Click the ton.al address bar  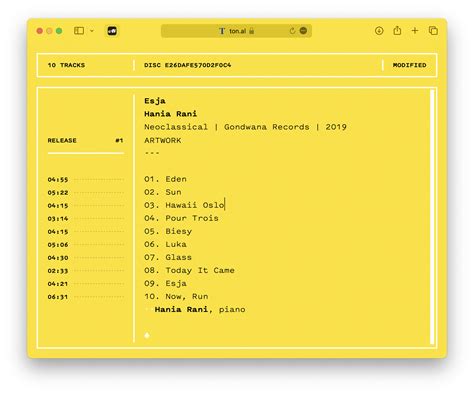[x=236, y=31]
